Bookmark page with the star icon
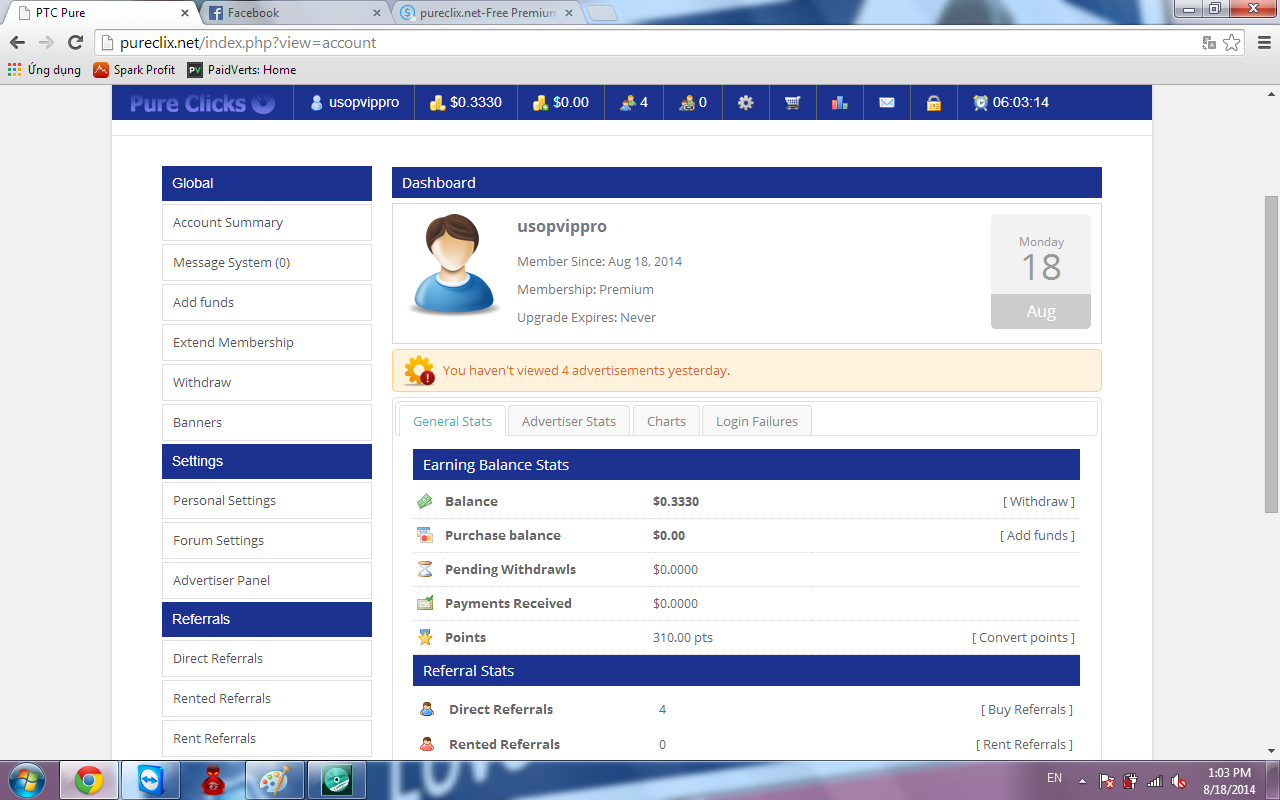Screen dimensions: 1280x800 1231,43
